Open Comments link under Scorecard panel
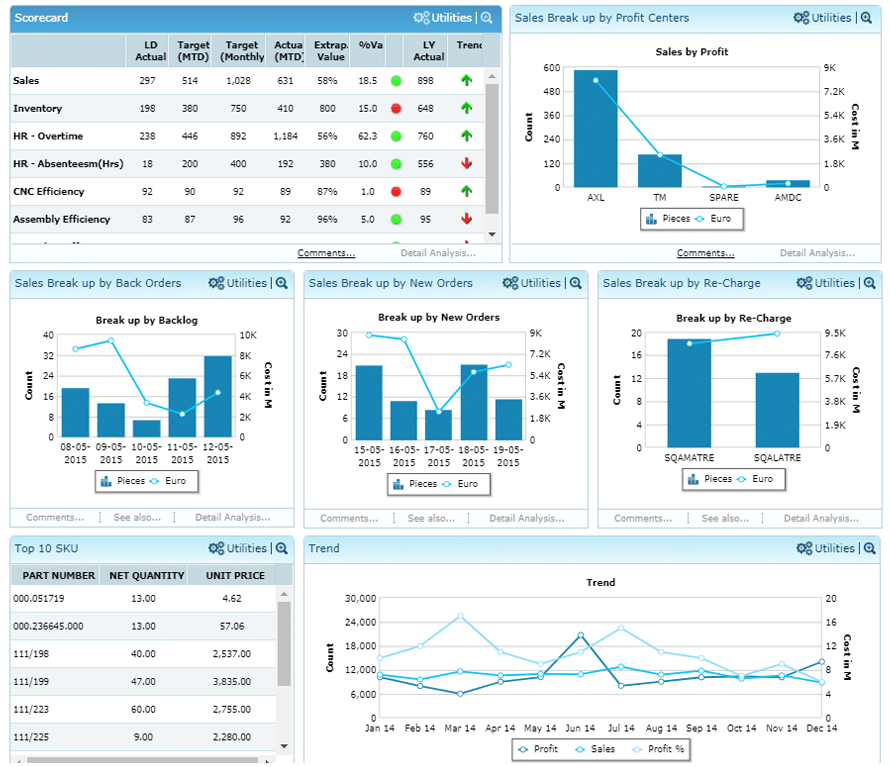This screenshot has width=890, height=767. click(326, 253)
